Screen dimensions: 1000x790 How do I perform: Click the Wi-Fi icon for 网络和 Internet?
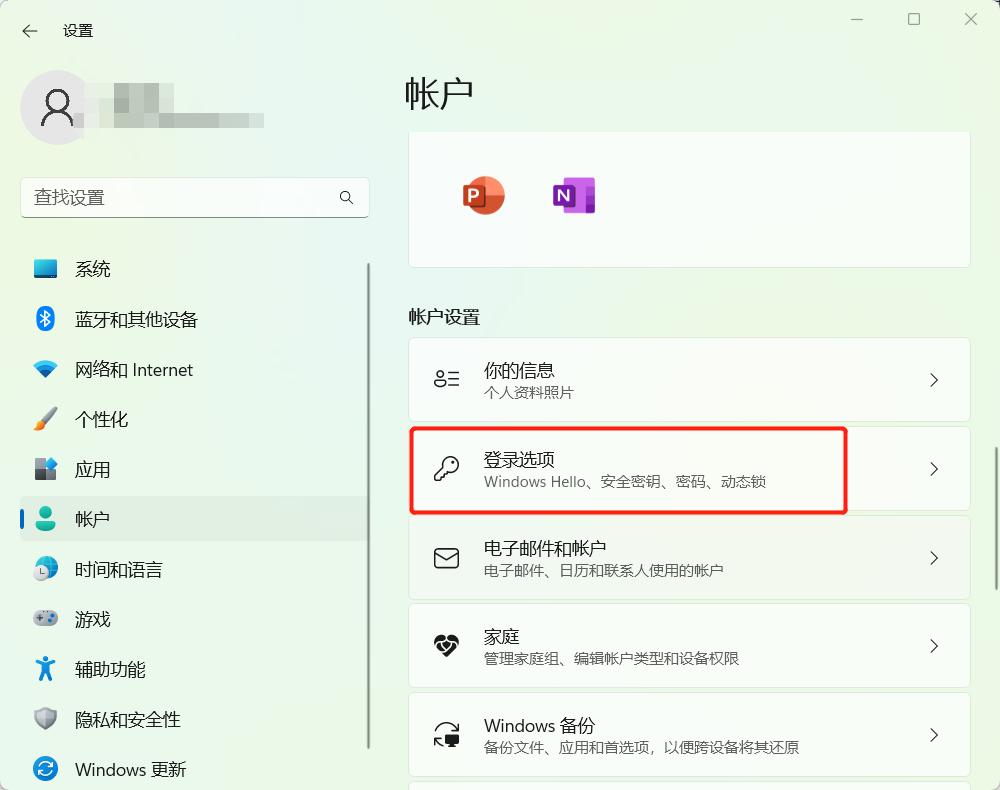tap(46, 369)
